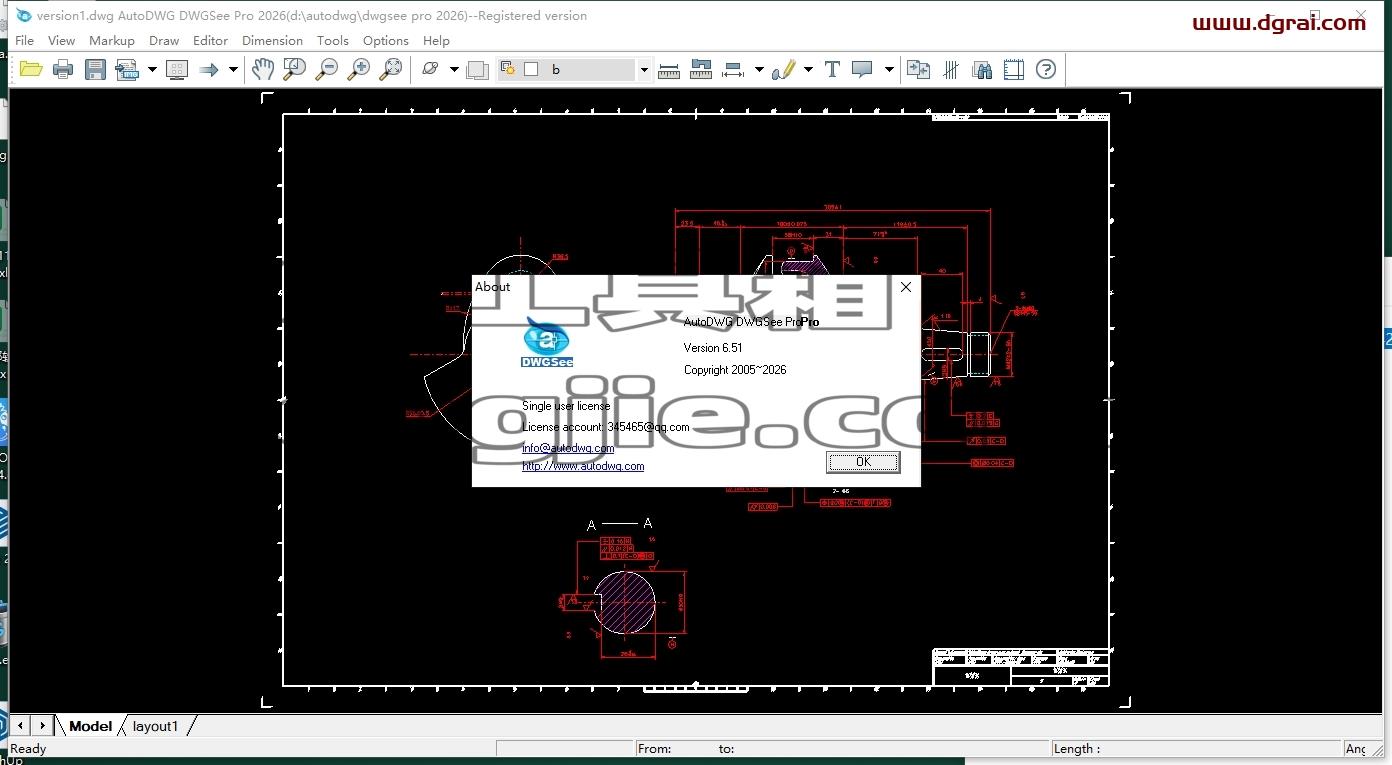Click the full screen monitor icon
Viewport: 1392px width, 765px height.
point(177,69)
